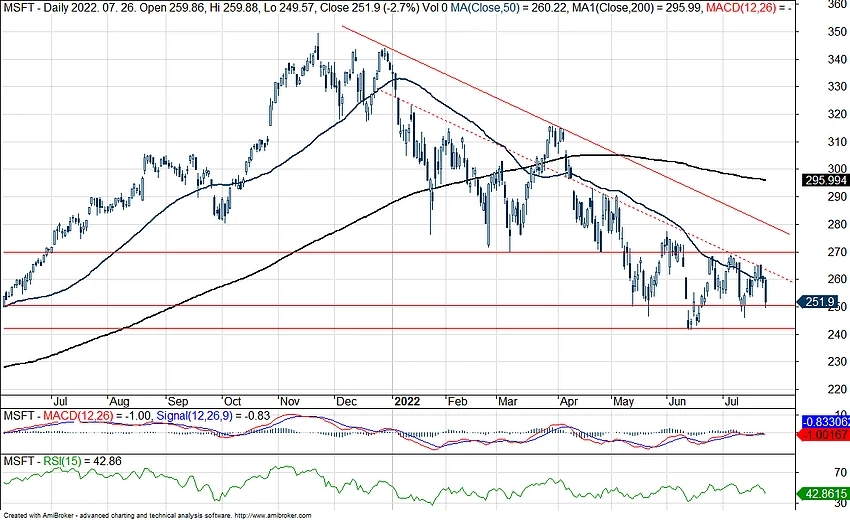Click the 230 price axis label
850x520 pixels.
click(x=837, y=361)
